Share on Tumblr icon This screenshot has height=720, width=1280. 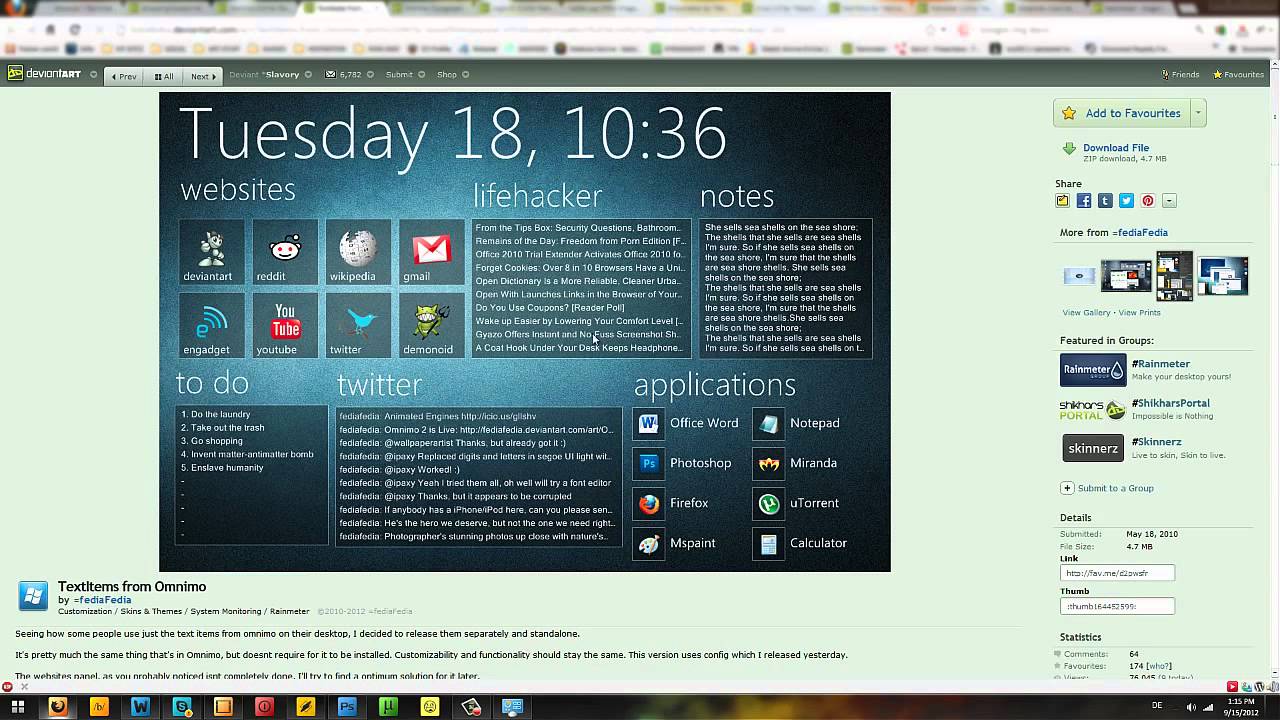[x=1105, y=201]
